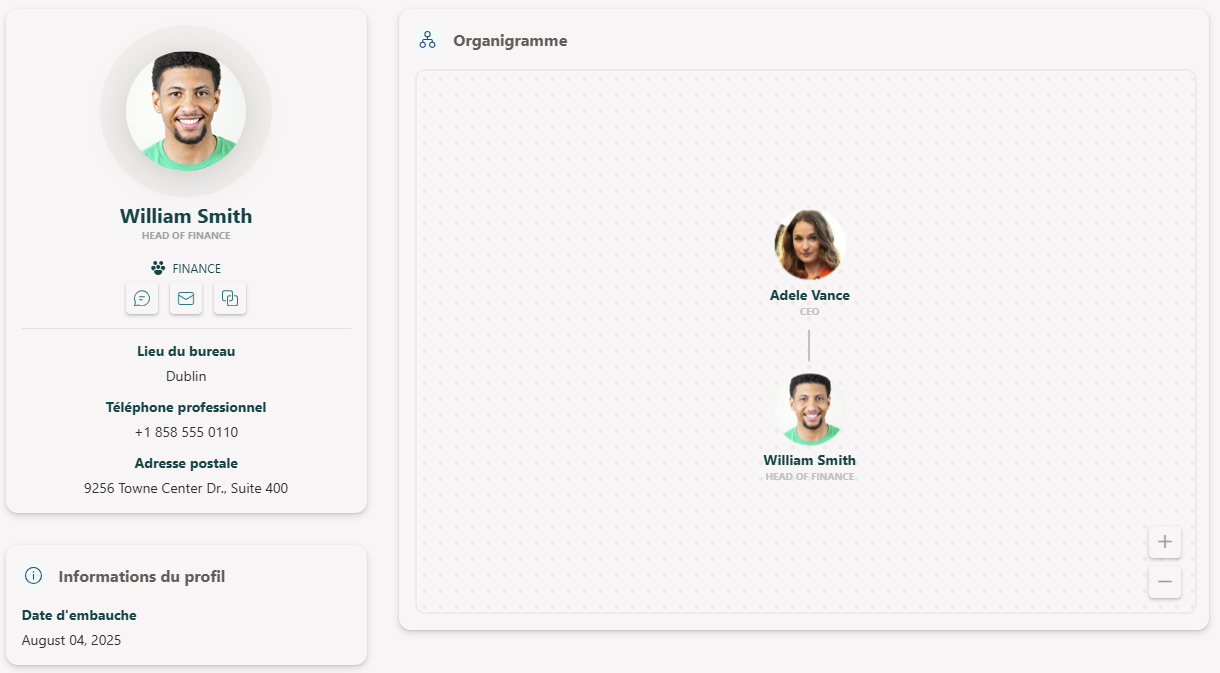The width and height of the screenshot is (1220, 673).
Task: Click the Informations du profil heading
Action: (142, 577)
